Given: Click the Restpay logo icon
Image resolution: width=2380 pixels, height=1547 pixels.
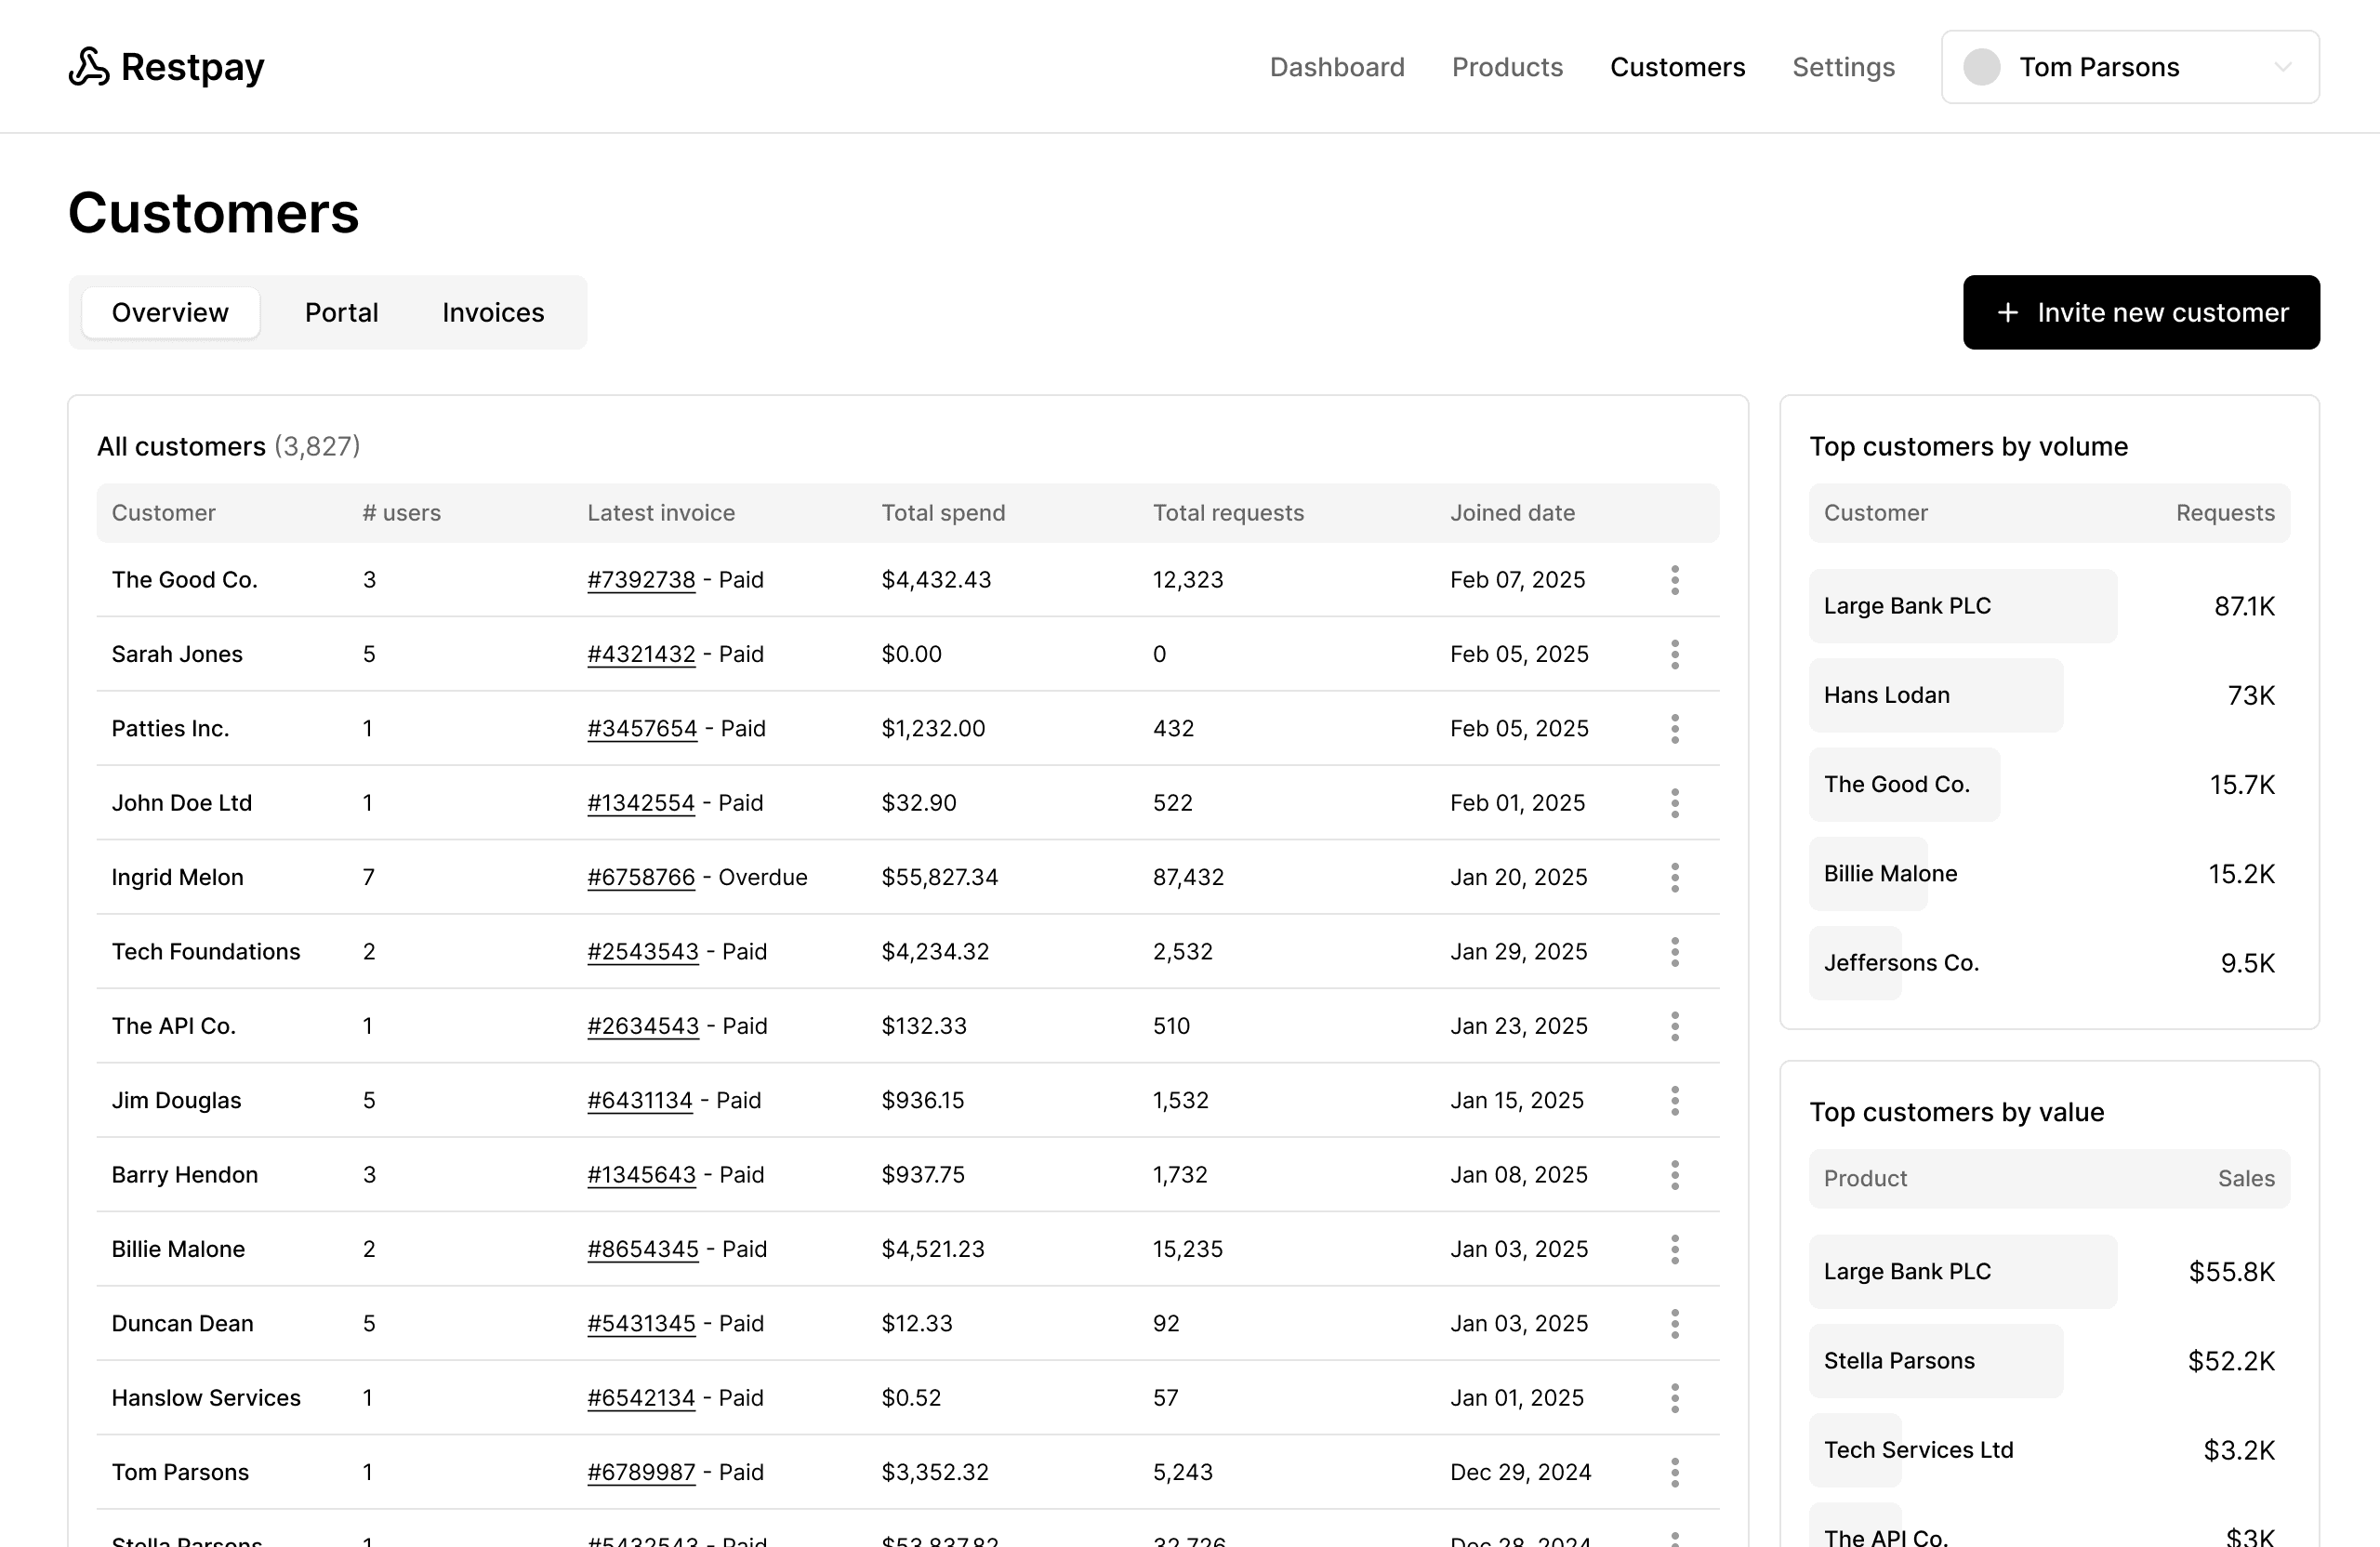Looking at the screenshot, I should point(89,67).
